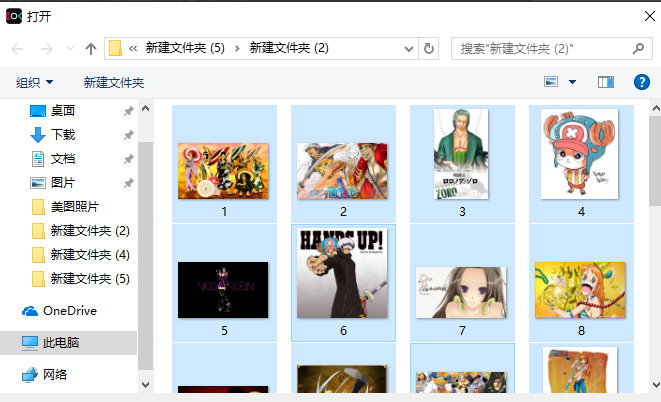Select 网络 in the navigation pane
Viewport: 661px width, 402px height.
click(55, 374)
